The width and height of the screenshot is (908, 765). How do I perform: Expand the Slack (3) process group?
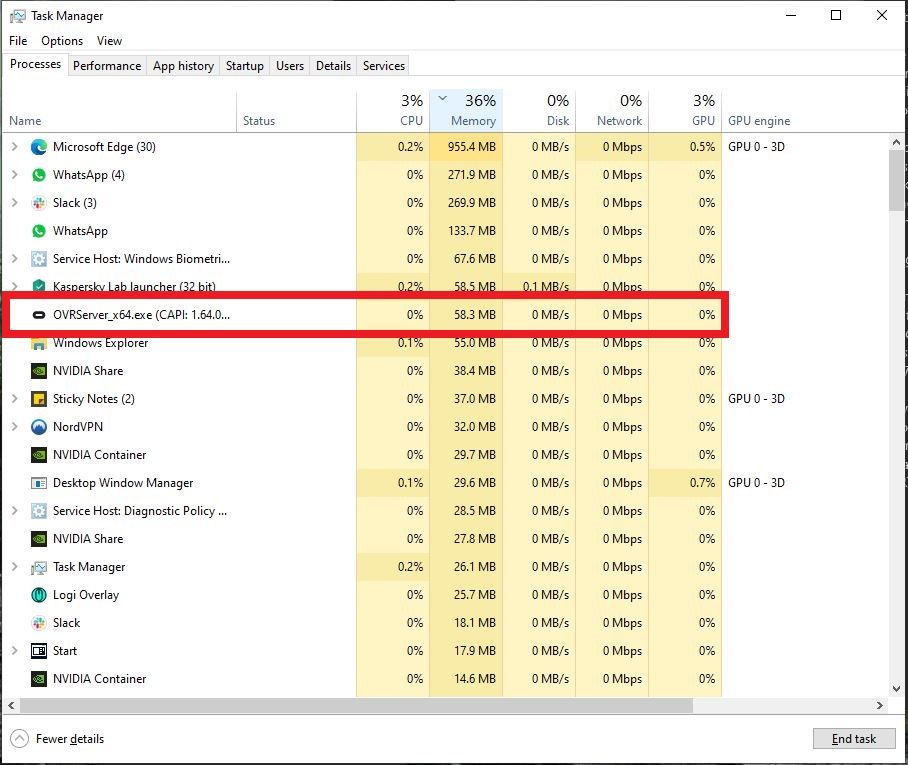pyautogui.click(x=14, y=203)
